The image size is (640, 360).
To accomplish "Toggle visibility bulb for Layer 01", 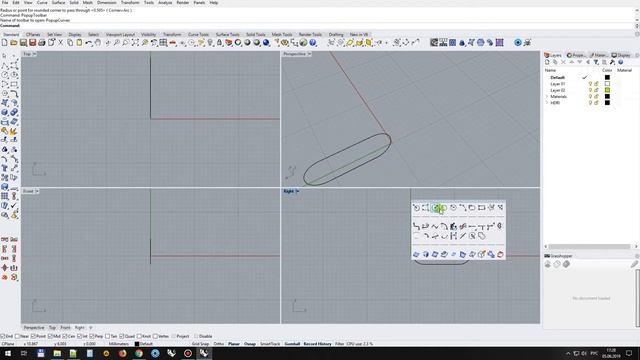I will 590,84.
